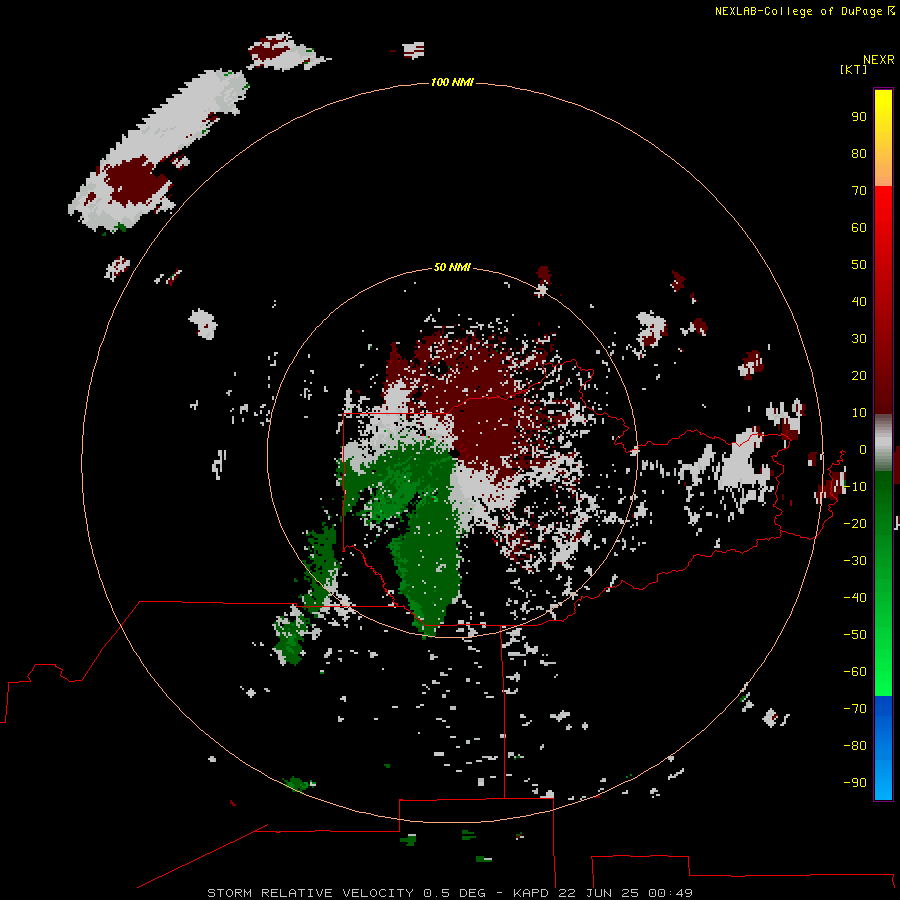Click the 22 JUN 25 date in caption

[x=600, y=893]
